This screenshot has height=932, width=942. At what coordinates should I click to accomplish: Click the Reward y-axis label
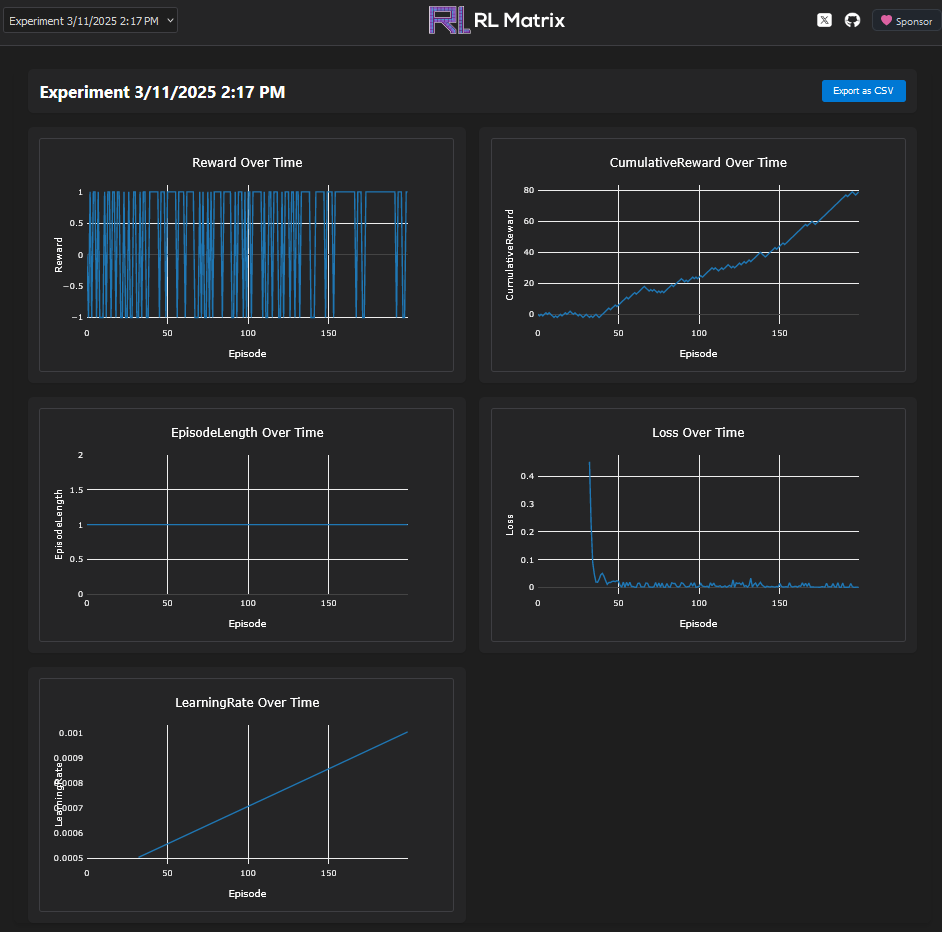click(56, 253)
